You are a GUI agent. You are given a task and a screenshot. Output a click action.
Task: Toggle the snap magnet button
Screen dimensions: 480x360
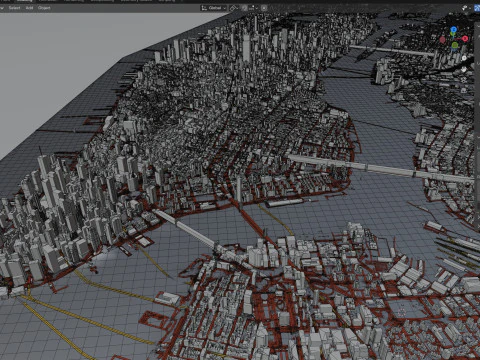[245, 8]
